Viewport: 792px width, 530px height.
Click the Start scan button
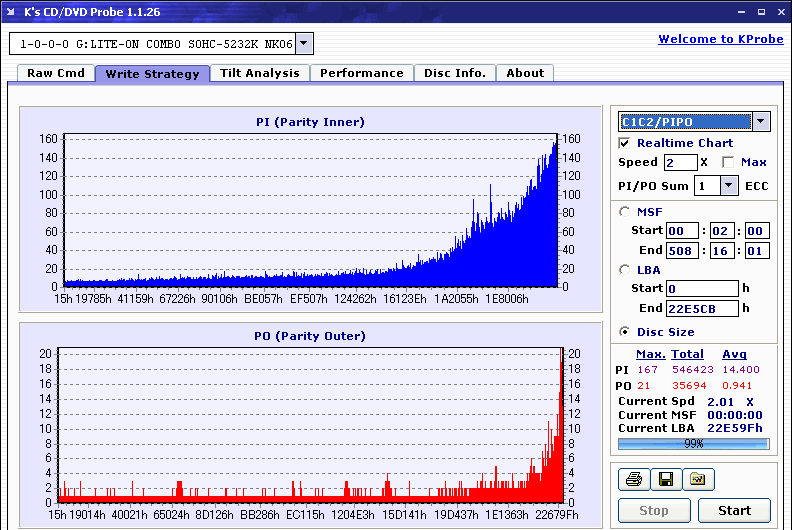tap(734, 510)
